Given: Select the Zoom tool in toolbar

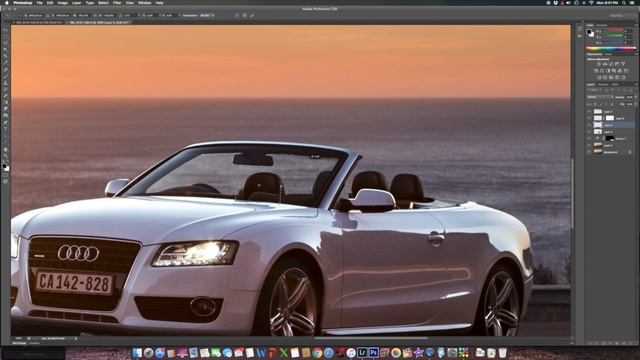Looking at the screenshot, I should (x=5, y=156).
